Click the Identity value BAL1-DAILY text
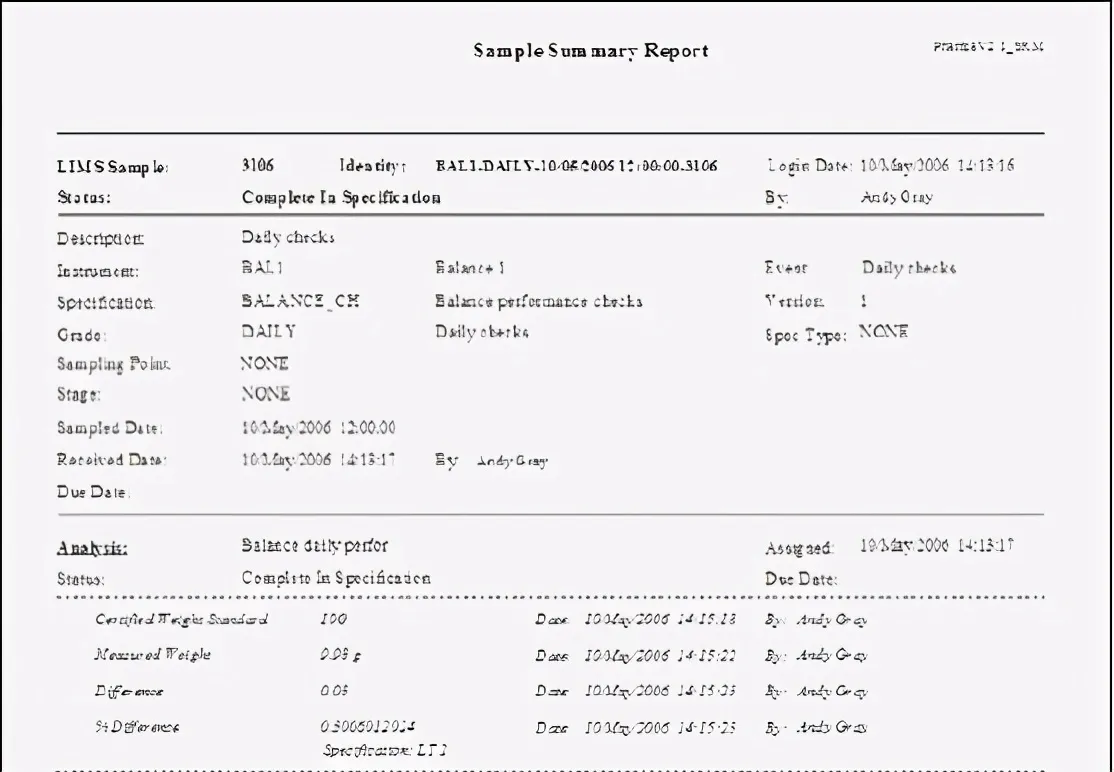 tap(576, 165)
